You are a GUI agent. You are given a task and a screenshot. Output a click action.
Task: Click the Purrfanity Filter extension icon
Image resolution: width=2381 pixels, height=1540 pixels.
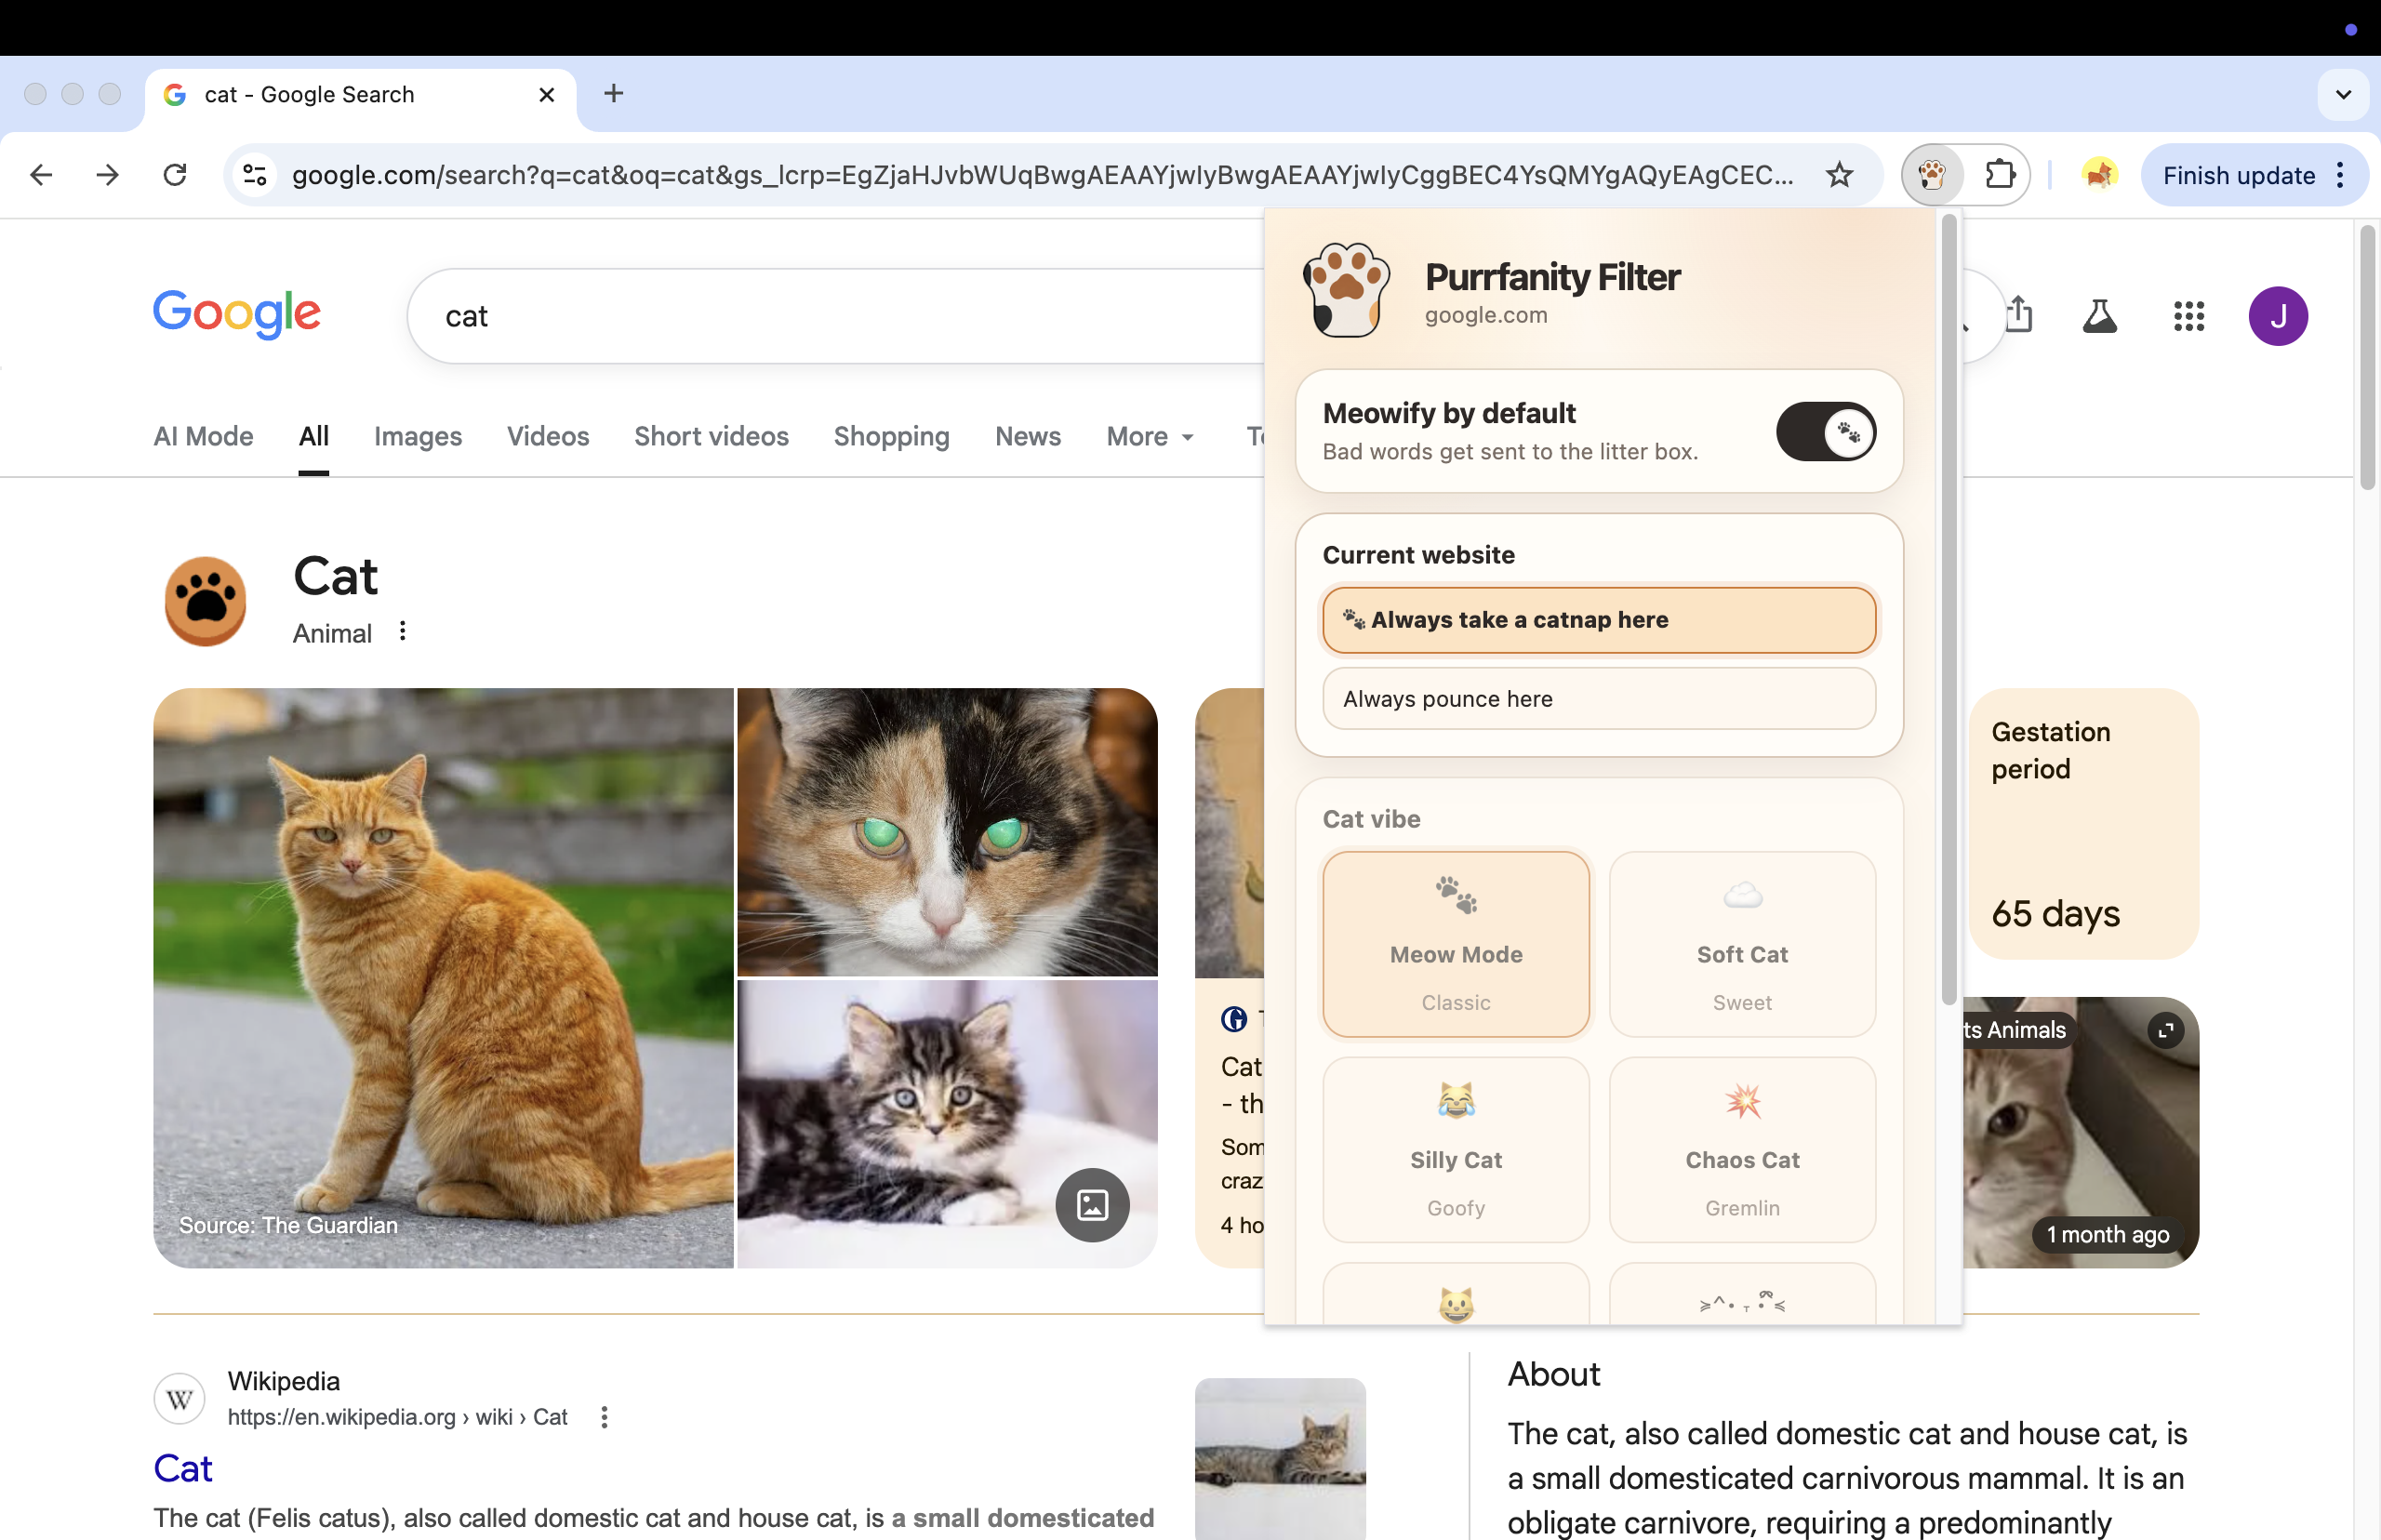coord(1932,175)
